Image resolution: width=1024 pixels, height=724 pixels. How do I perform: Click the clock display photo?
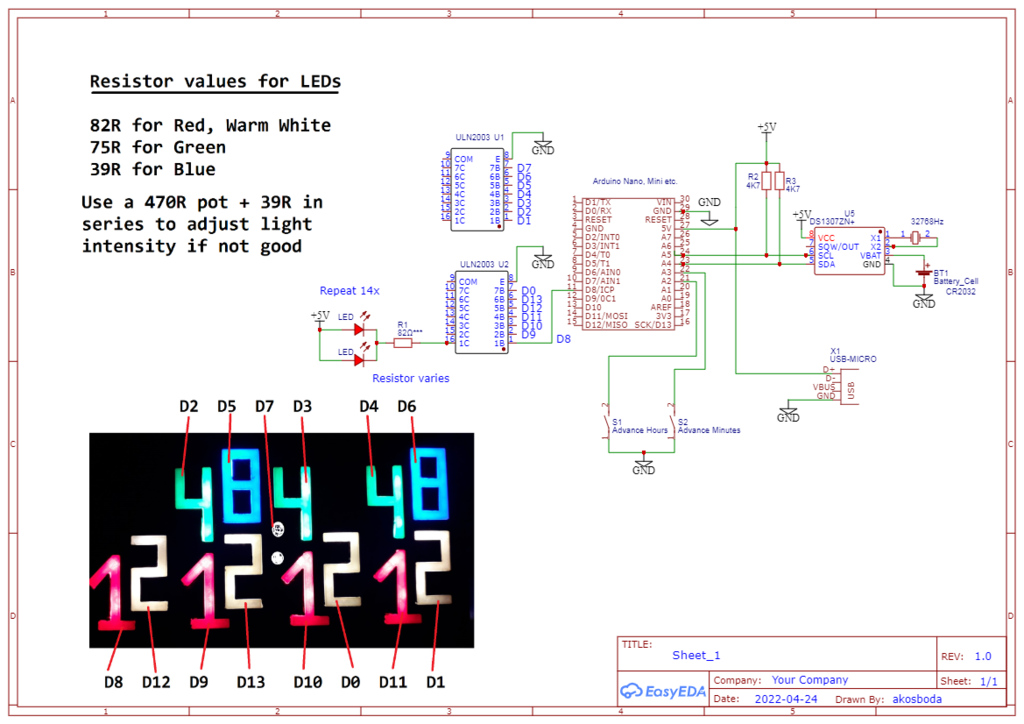click(x=280, y=540)
